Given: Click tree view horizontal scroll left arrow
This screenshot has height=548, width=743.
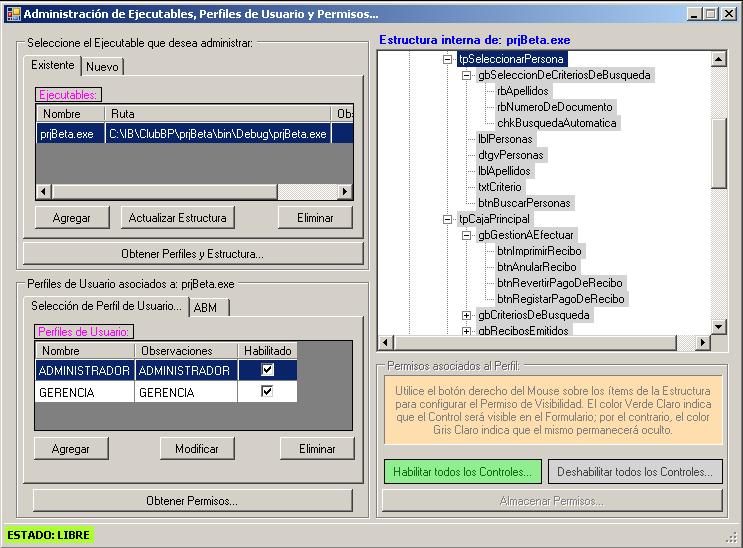Looking at the screenshot, I should [x=385, y=342].
